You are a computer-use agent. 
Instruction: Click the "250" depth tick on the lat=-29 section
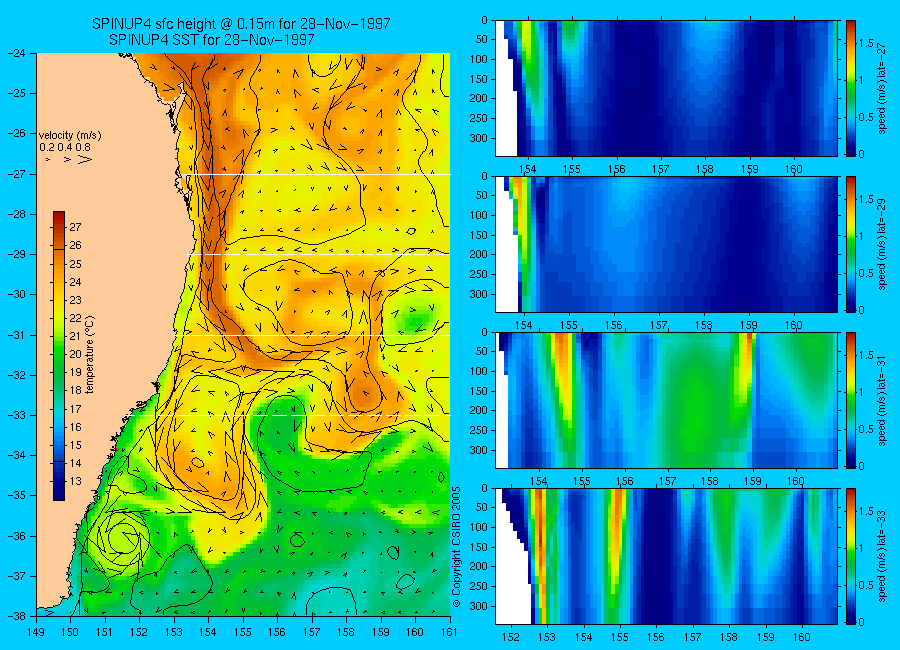(x=478, y=274)
